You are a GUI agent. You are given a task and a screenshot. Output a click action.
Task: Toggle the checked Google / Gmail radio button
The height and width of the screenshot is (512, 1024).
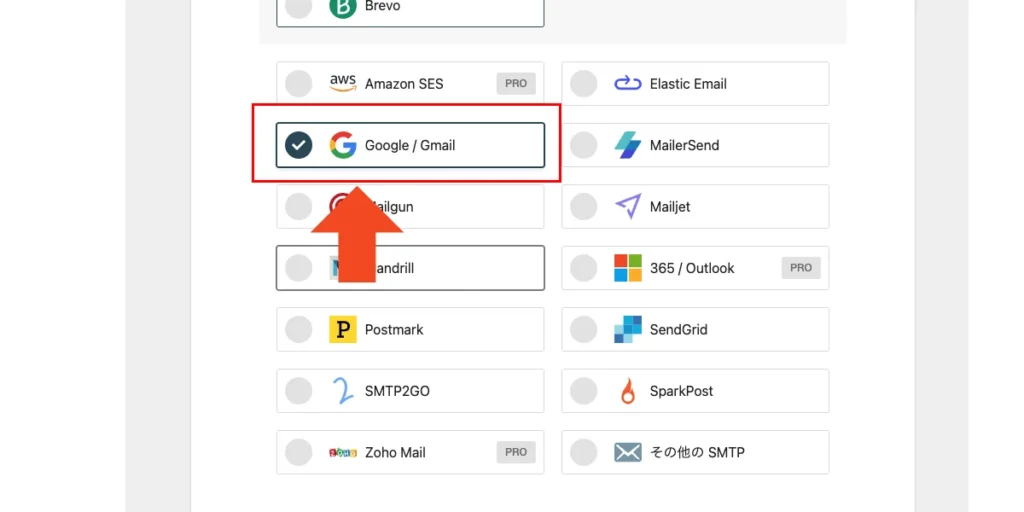(298, 145)
